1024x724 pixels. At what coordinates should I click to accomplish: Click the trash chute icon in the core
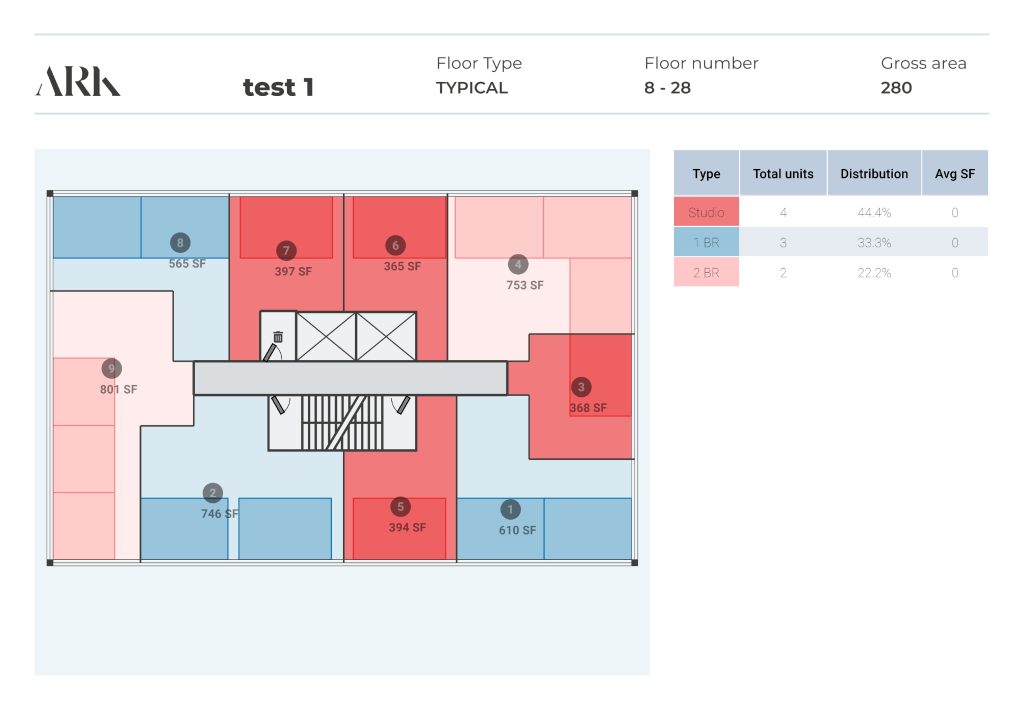point(278,337)
